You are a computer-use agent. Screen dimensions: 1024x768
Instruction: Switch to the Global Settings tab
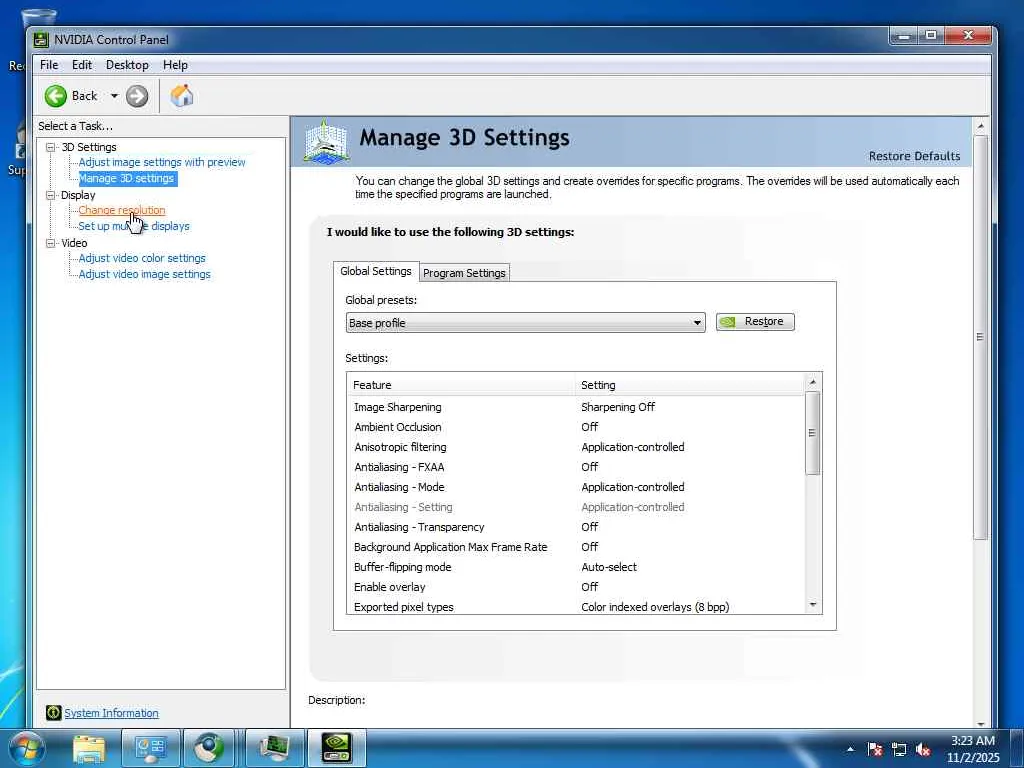(376, 271)
